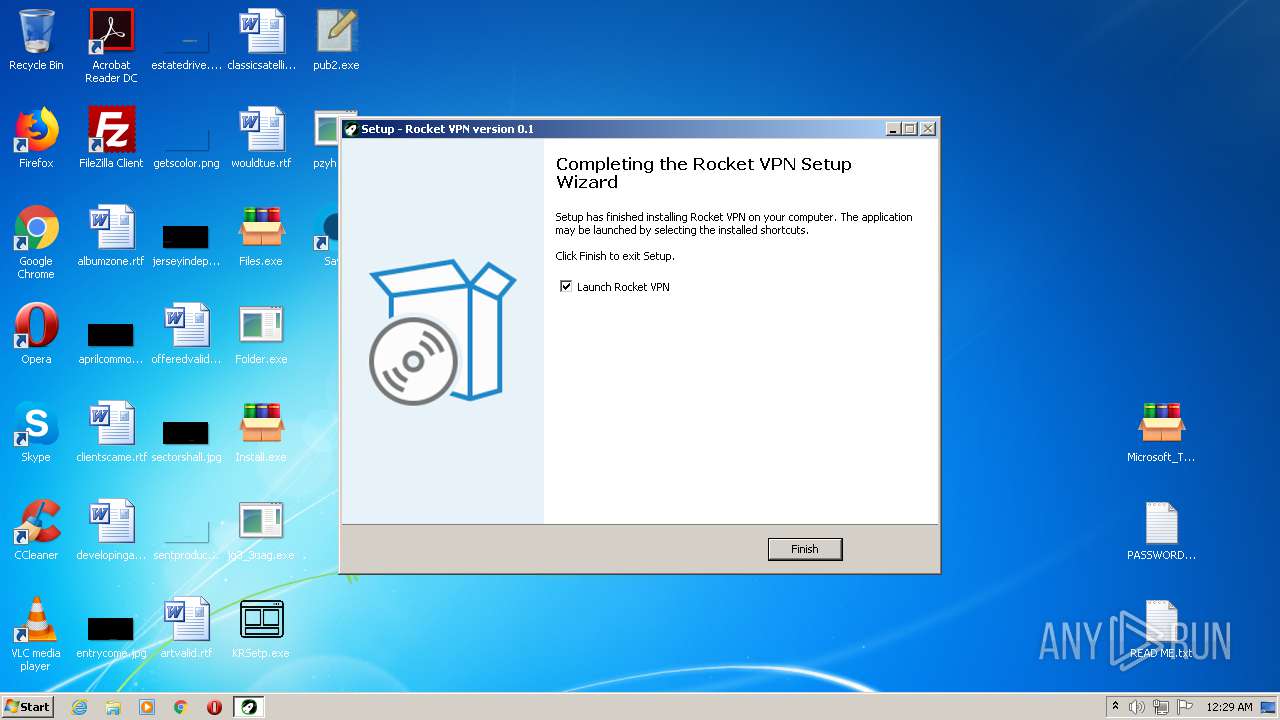Select the classicsatelli... document icon

click(x=261, y=41)
